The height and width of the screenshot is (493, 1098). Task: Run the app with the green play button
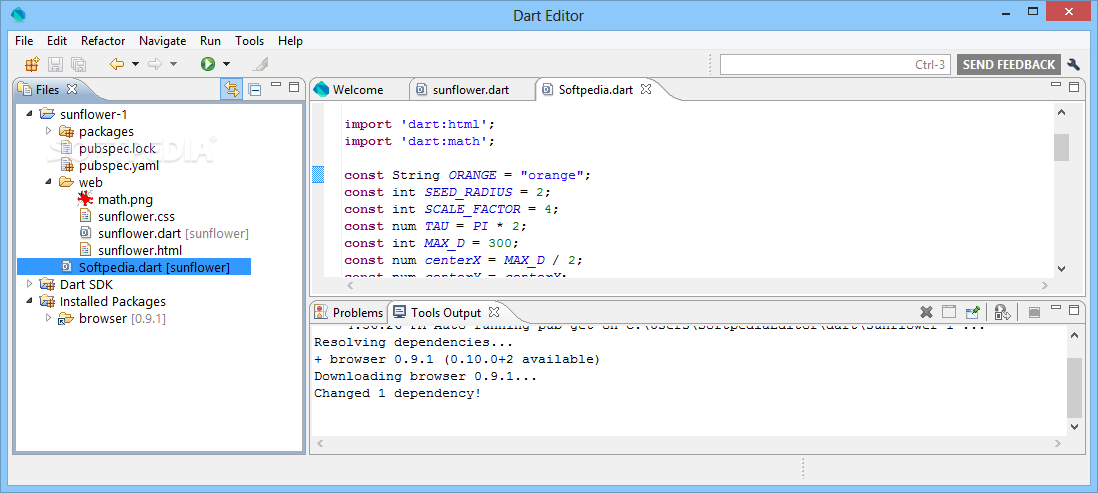coord(208,64)
